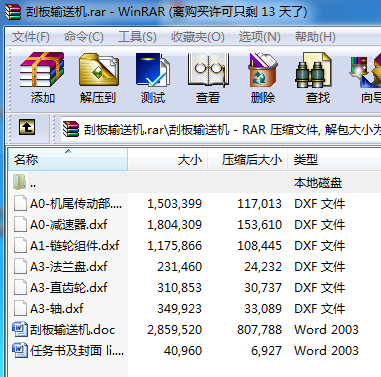Click DXF 文件 type of A3-轴.dxf
381x377 pixels.
tap(319, 308)
